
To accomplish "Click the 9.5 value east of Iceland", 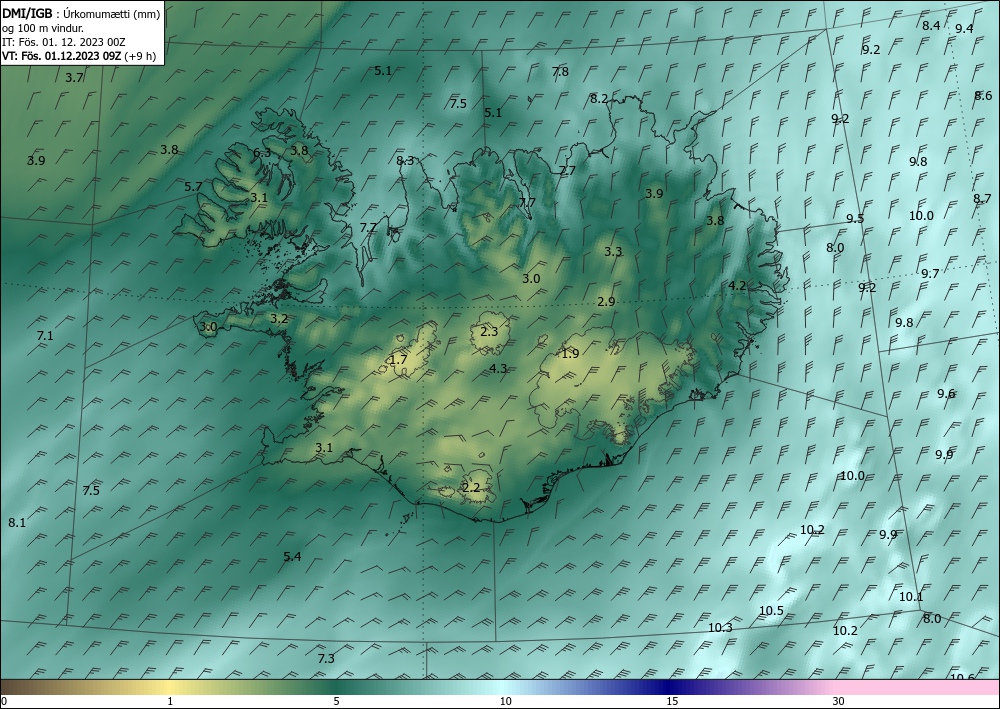I will [x=855, y=219].
